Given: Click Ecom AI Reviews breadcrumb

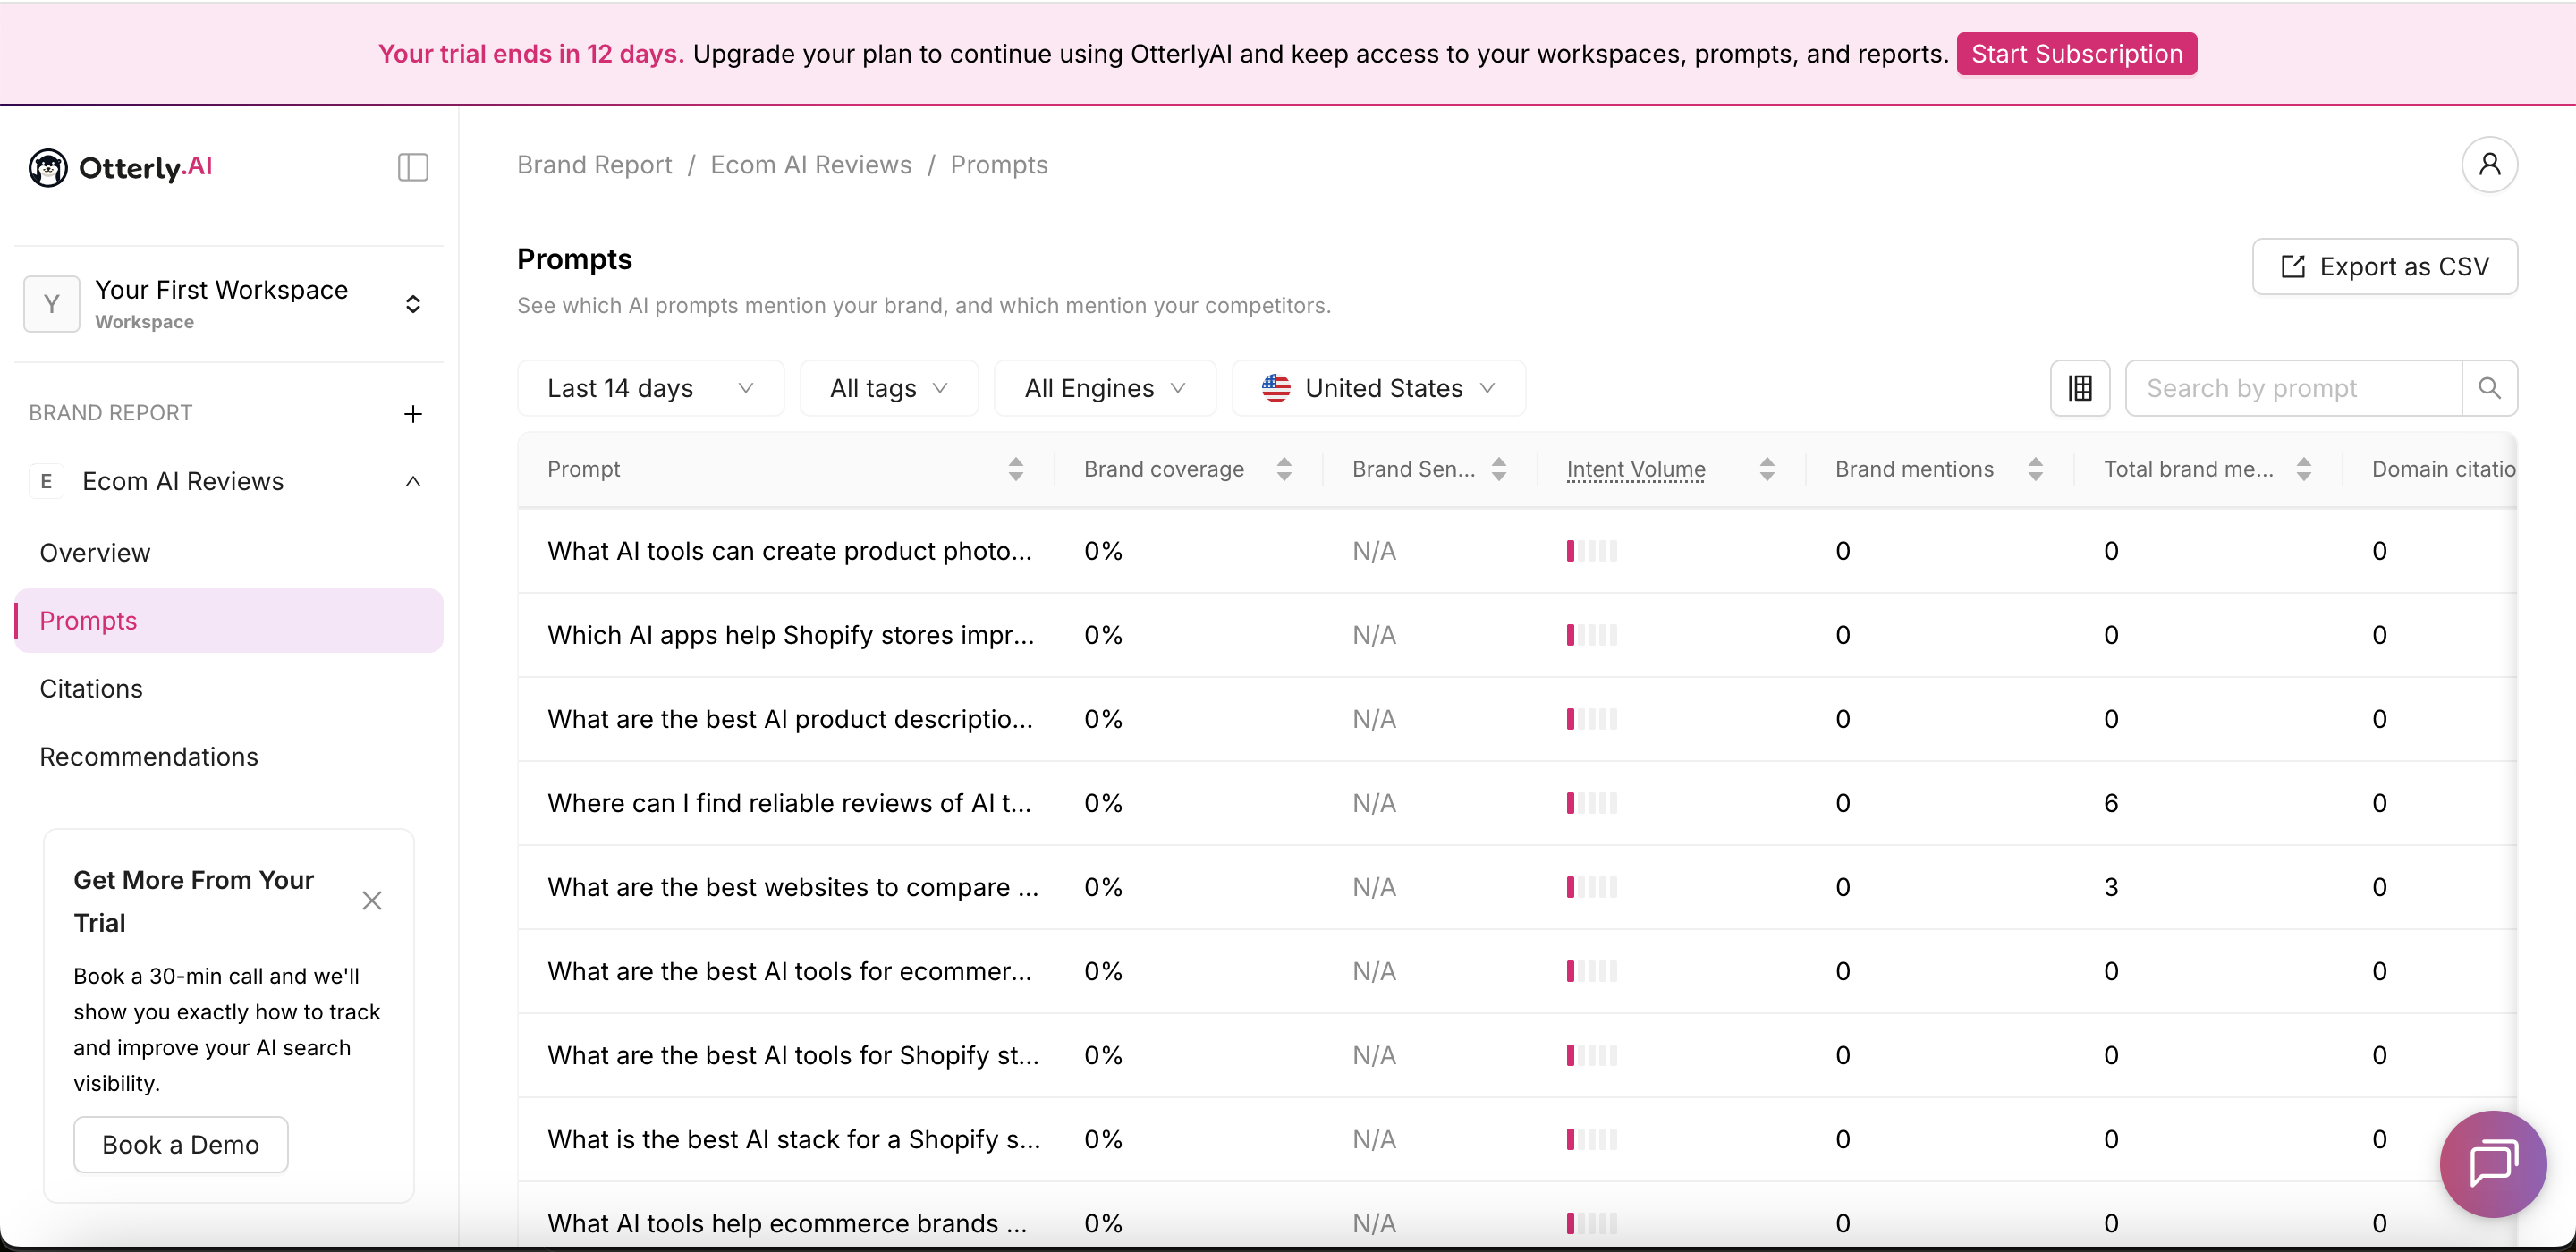Looking at the screenshot, I should click(811, 165).
